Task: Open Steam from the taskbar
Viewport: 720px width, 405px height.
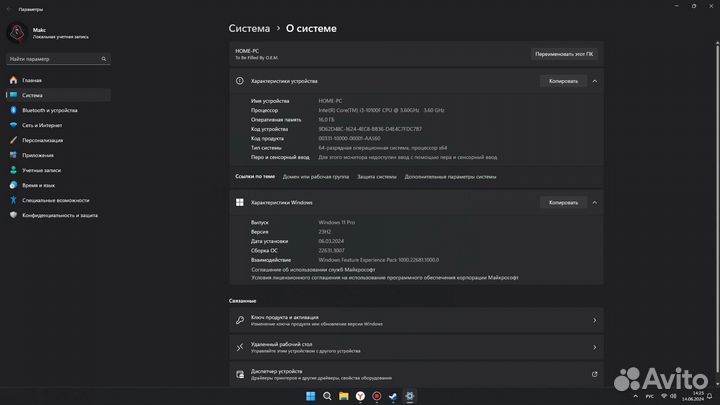Action: [393, 396]
